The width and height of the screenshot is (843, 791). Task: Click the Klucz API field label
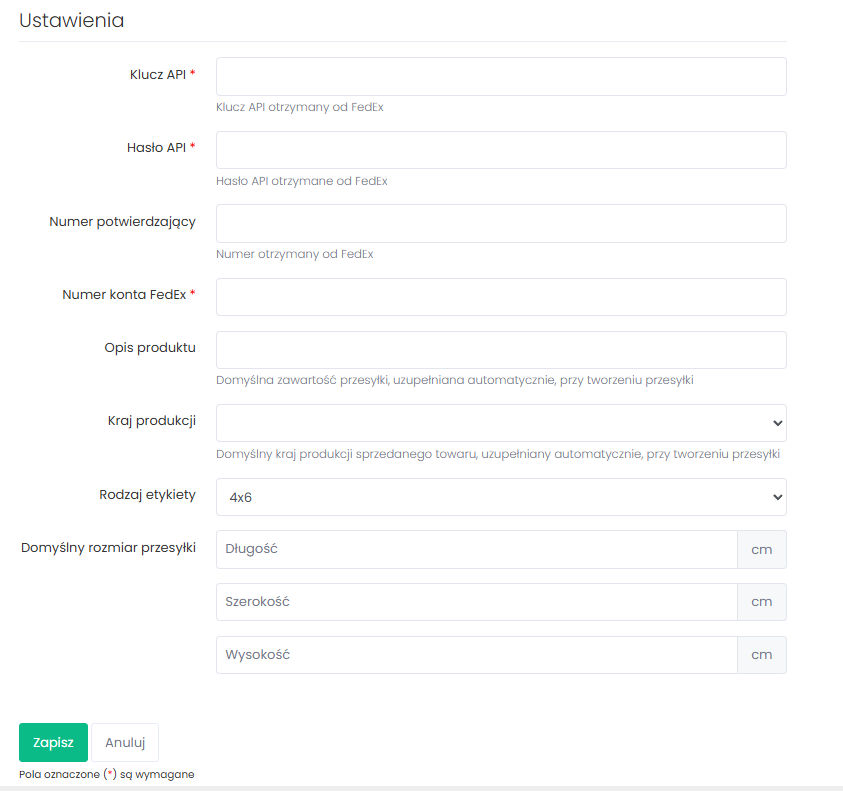[157, 74]
